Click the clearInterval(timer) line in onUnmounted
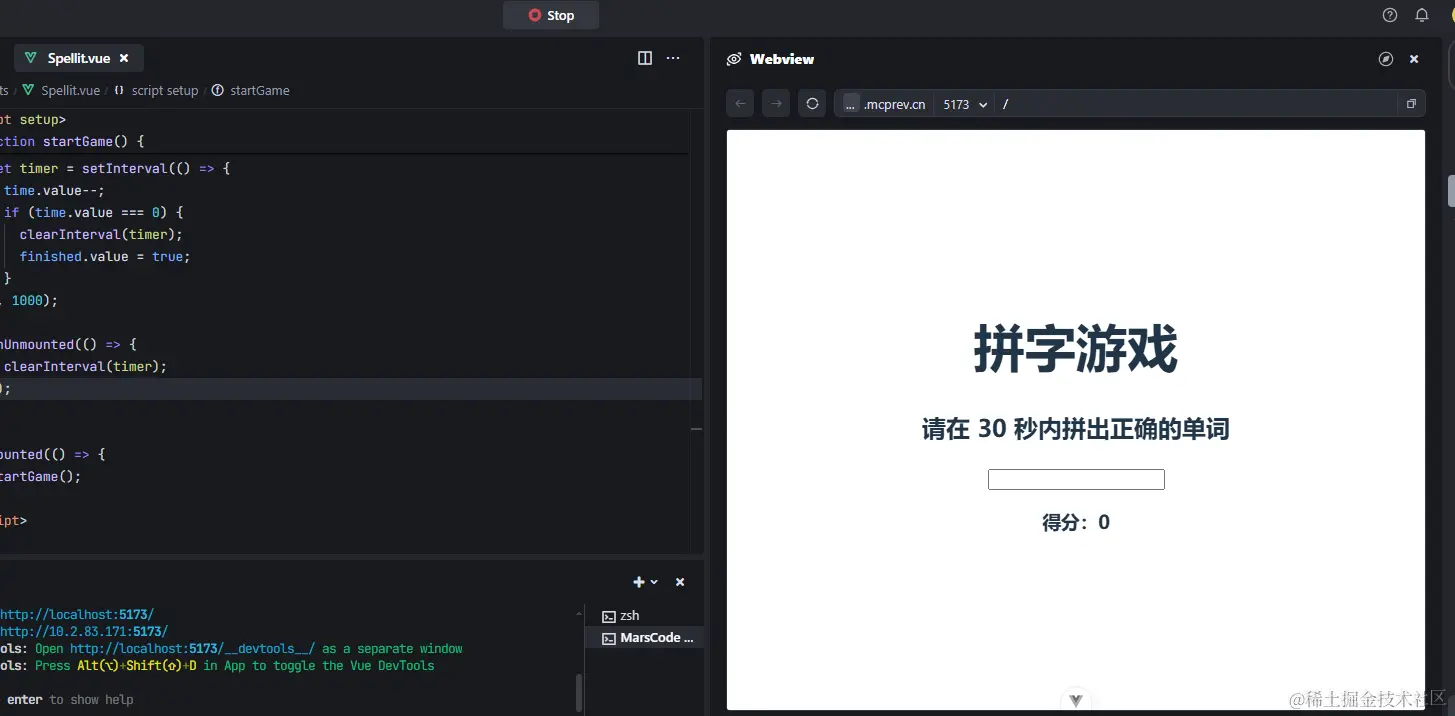Screen dimensions: 1455x716 [85, 366]
